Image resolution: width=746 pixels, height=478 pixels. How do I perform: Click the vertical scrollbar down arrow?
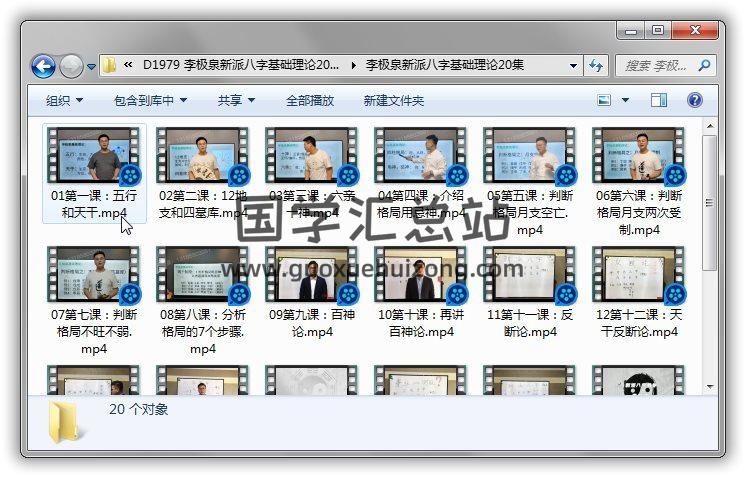click(x=709, y=386)
